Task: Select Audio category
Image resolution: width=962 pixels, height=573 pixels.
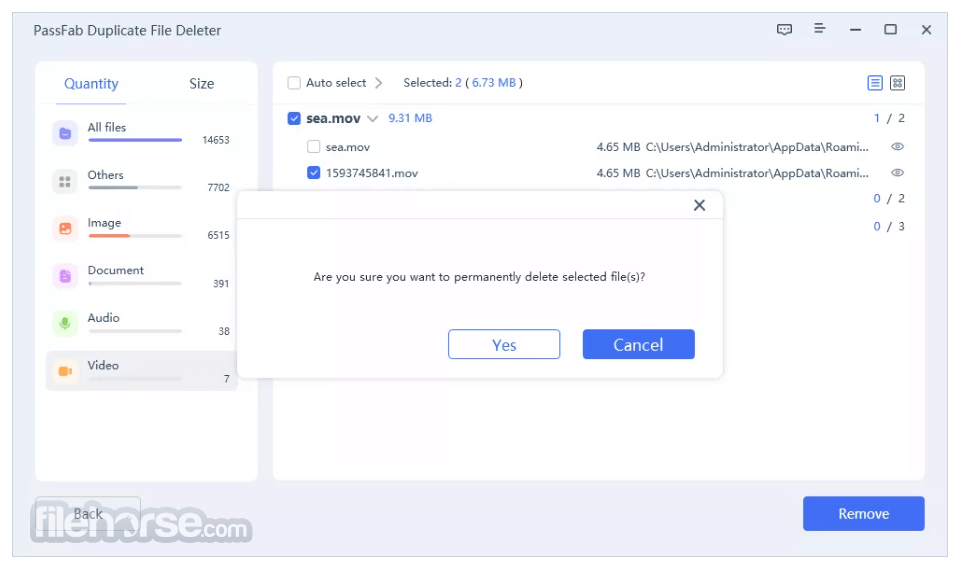Action: [x=141, y=323]
